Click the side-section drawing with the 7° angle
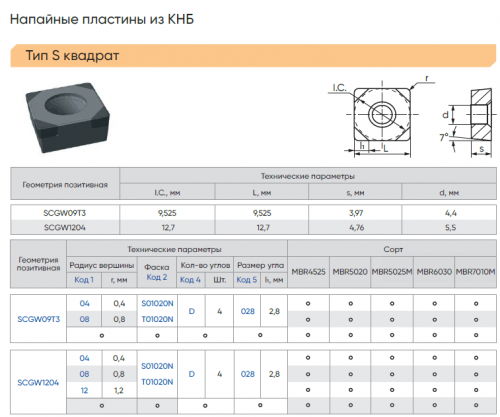The image size is (500, 417). (x=467, y=122)
